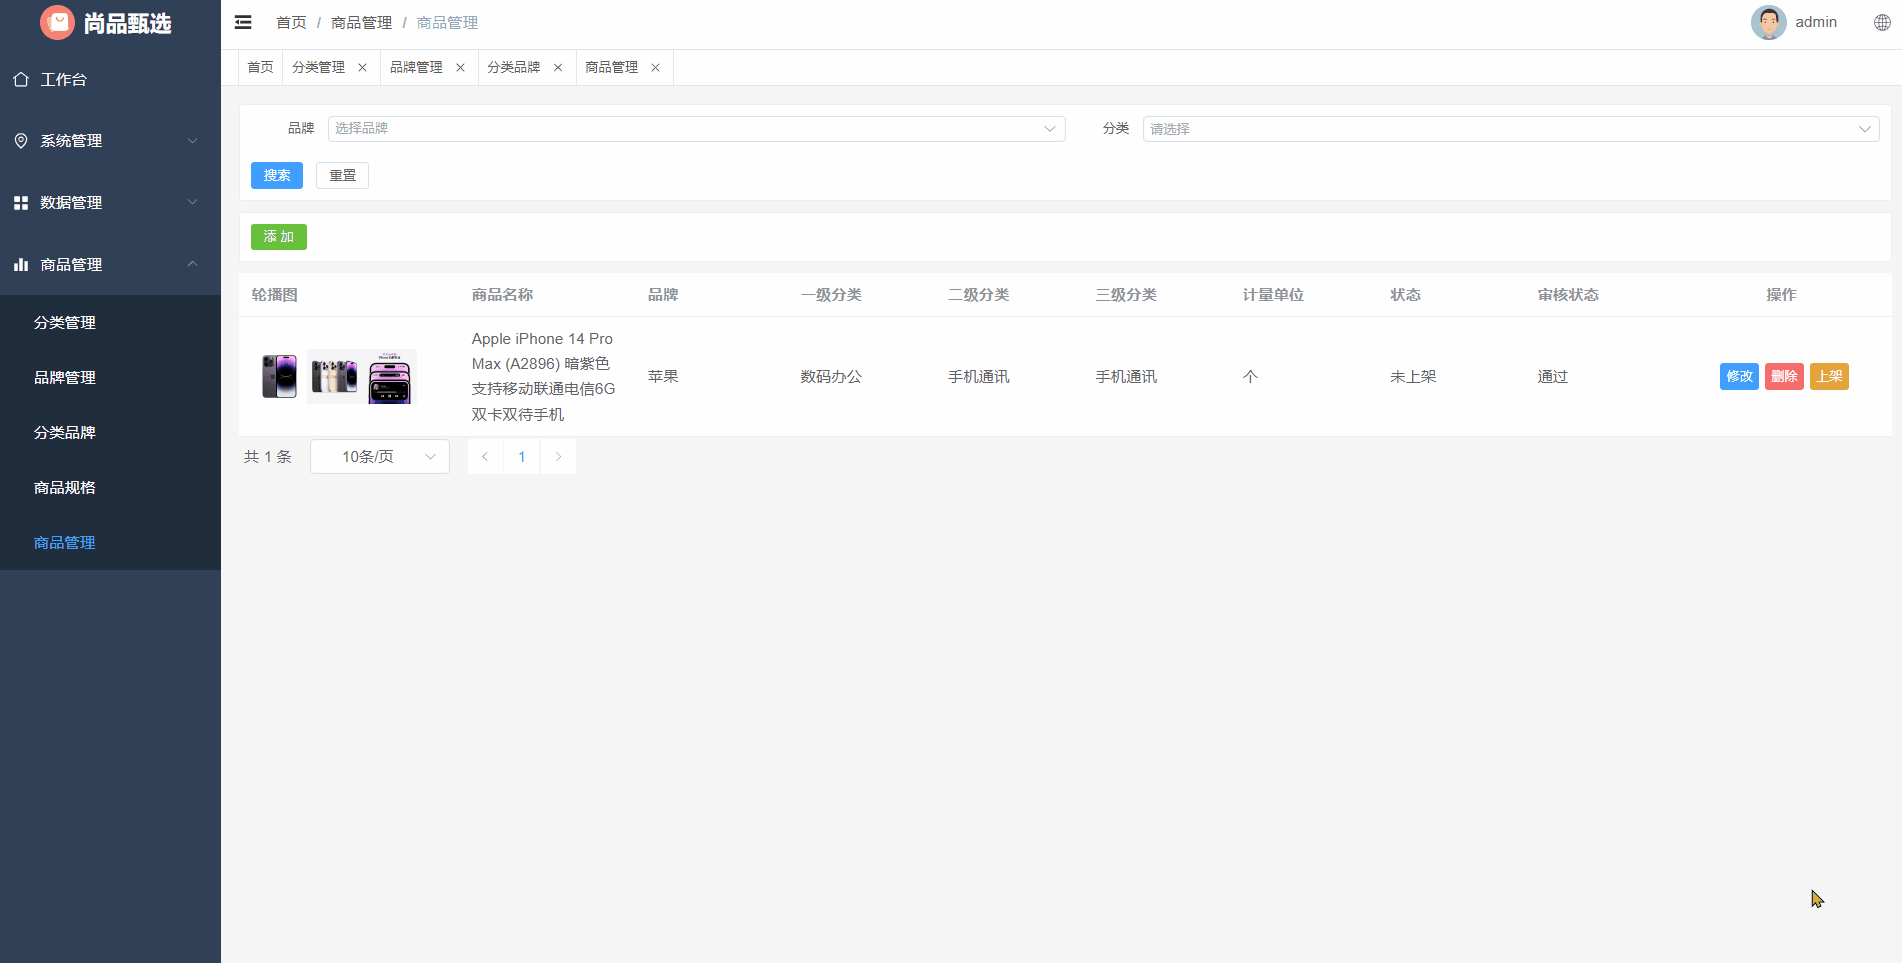Close the 分类管理 tab

tap(362, 67)
